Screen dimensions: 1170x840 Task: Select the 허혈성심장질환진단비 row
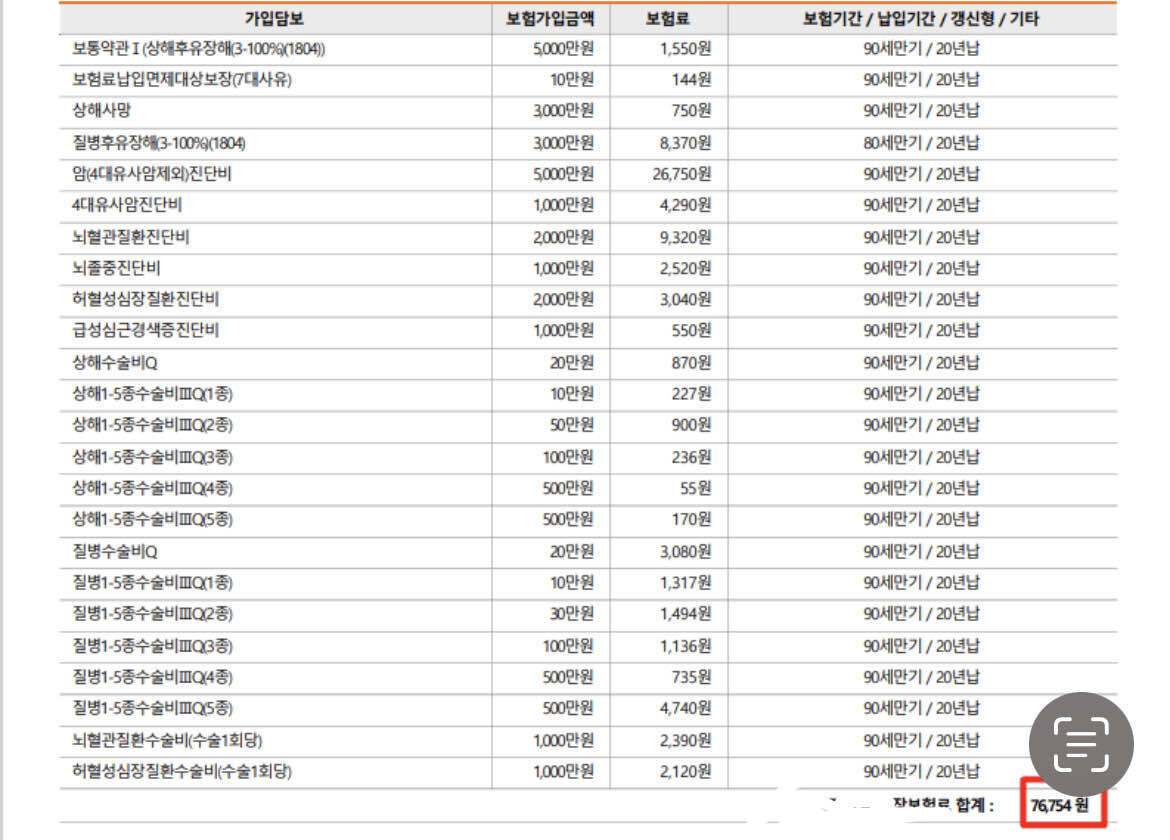588,299
